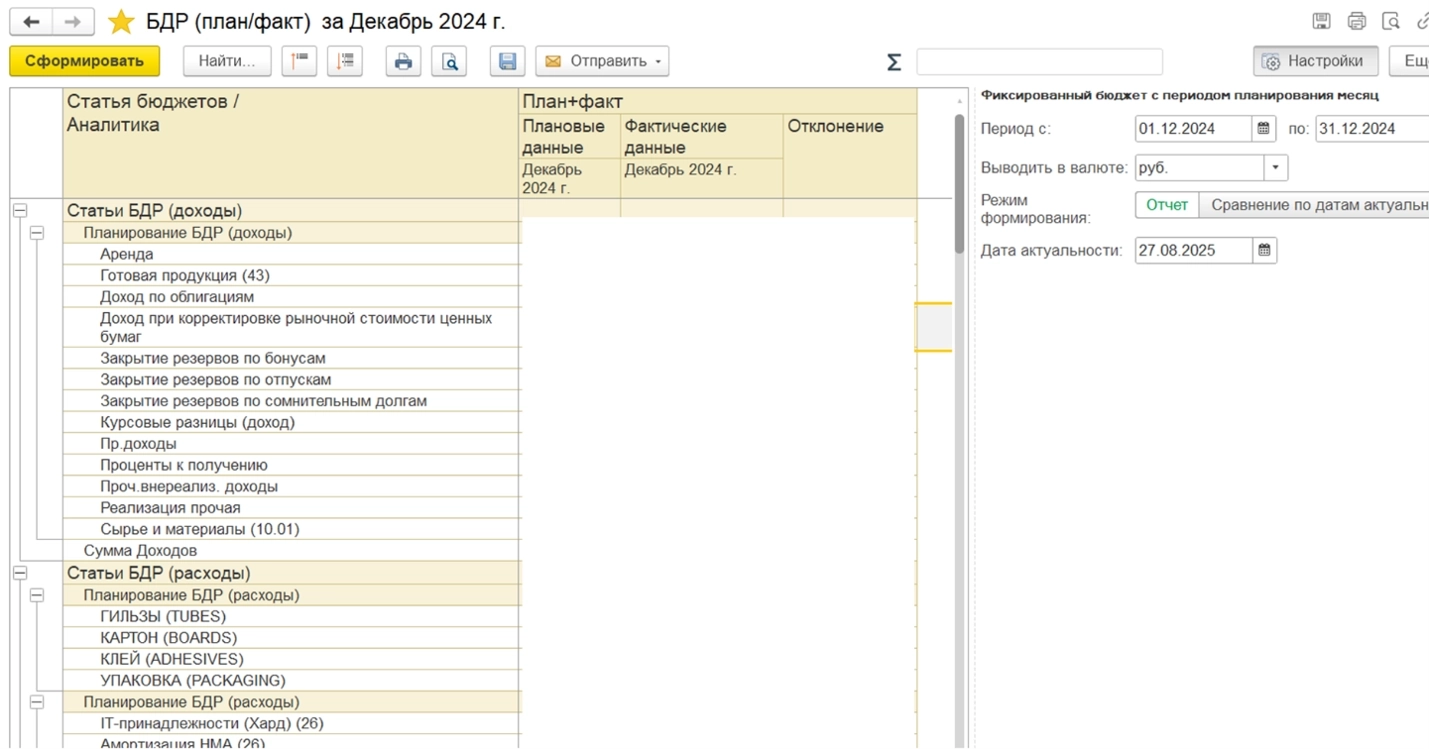The image size is (1429, 749).
Task: Collapse Планирование БДР (доходы) group
Action: coord(37,233)
